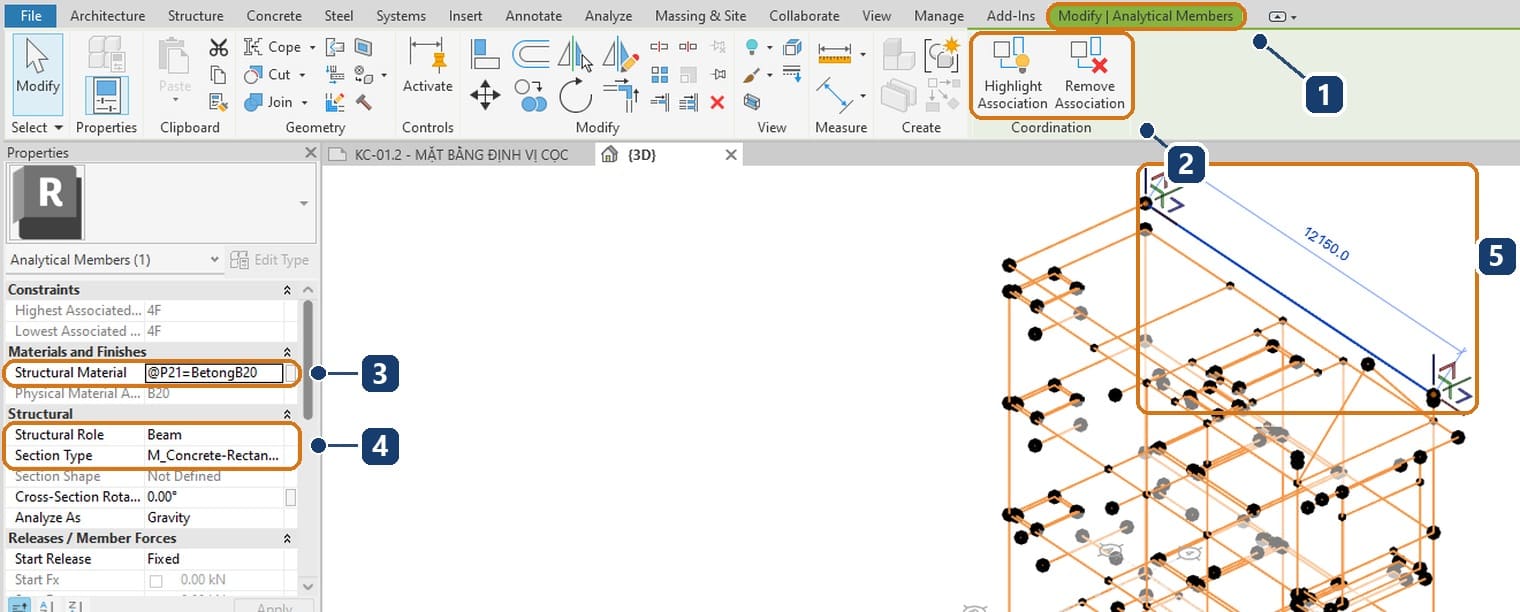The height and width of the screenshot is (612, 1520).
Task: Click the red Delete X icon
Action: (x=717, y=102)
